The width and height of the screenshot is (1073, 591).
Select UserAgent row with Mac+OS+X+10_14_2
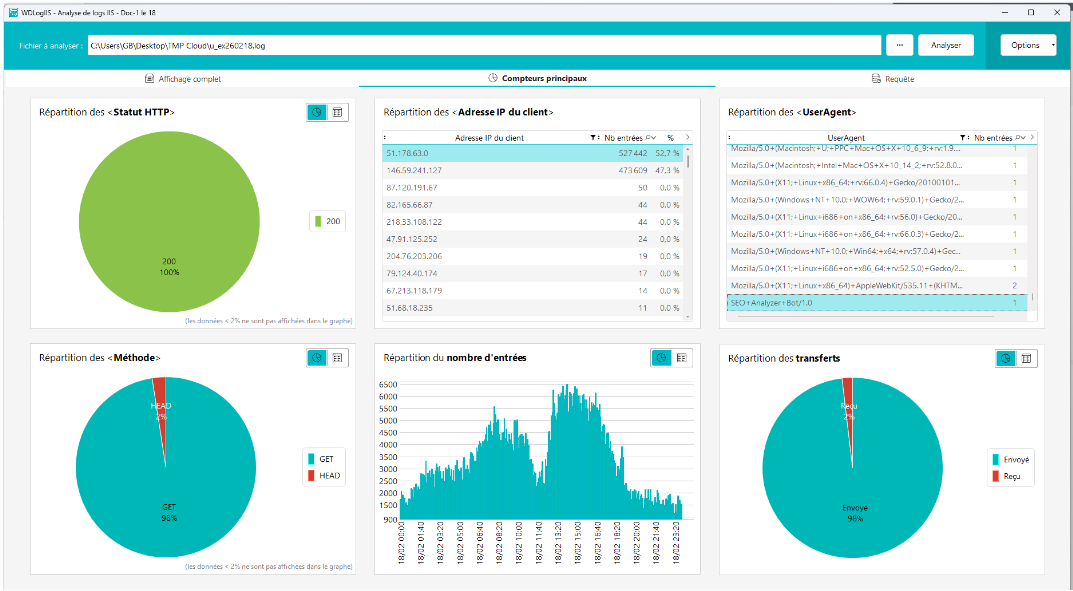(x=877, y=165)
